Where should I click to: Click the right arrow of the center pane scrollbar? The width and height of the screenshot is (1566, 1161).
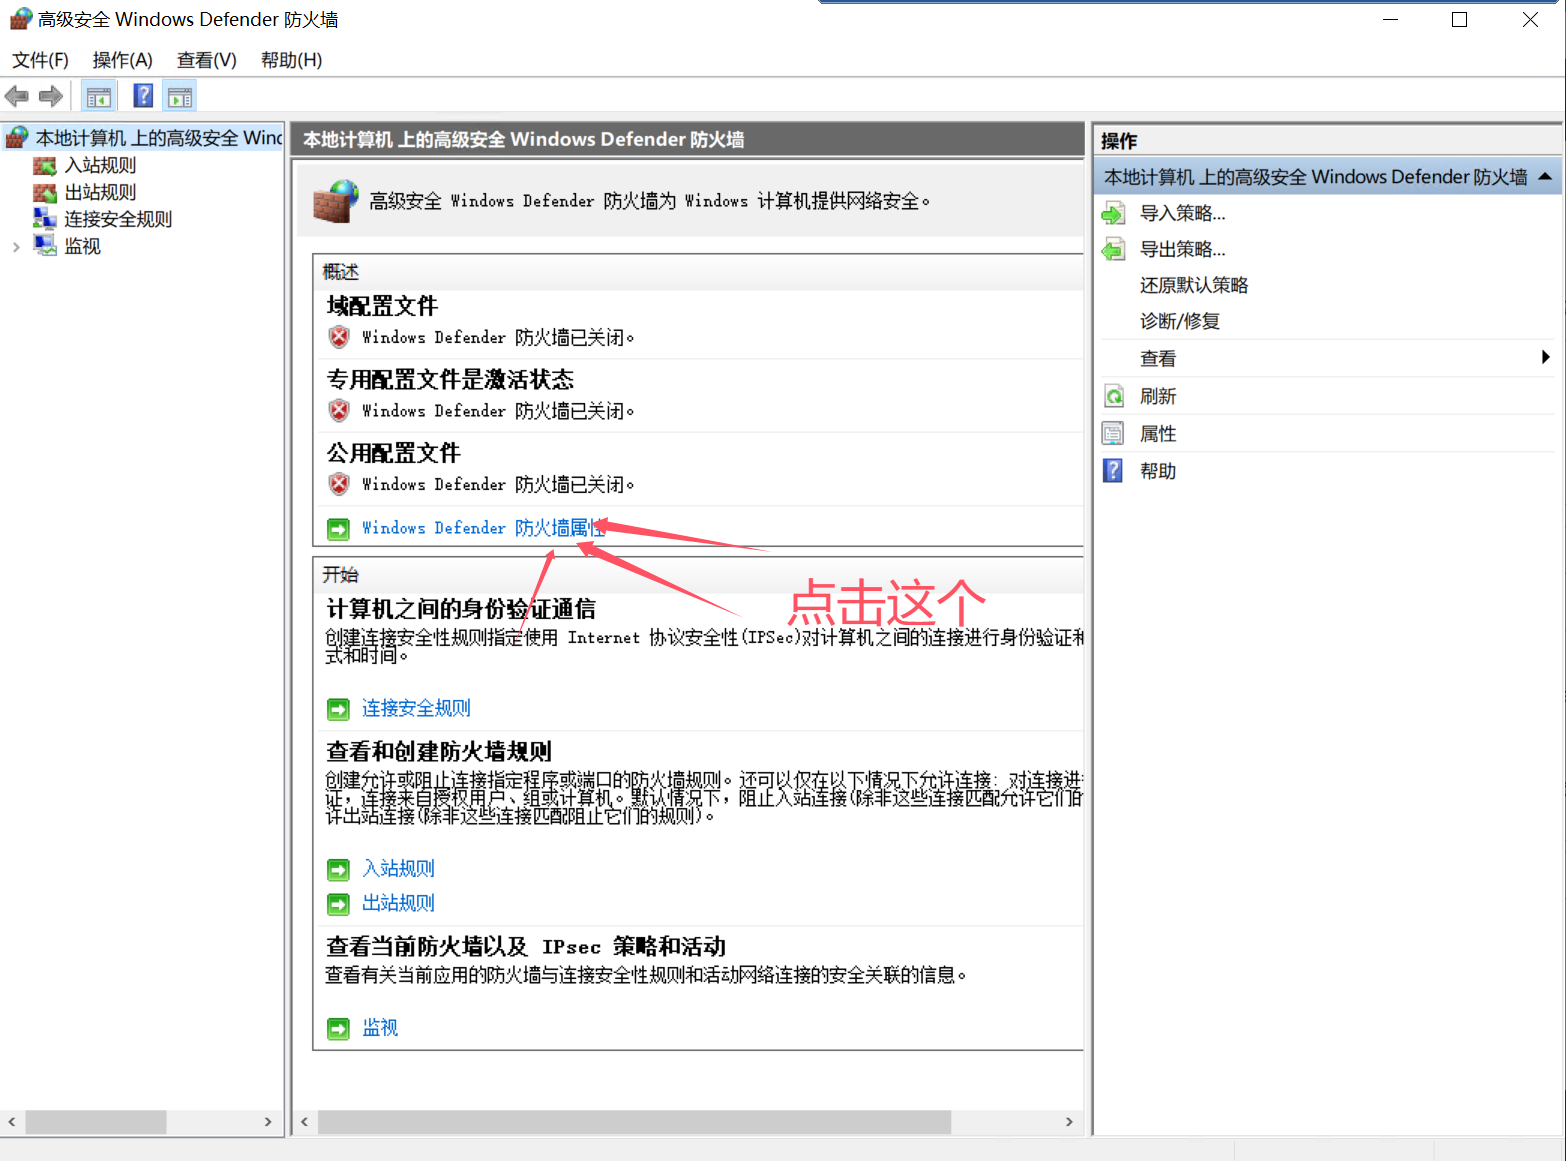[x=1069, y=1122]
